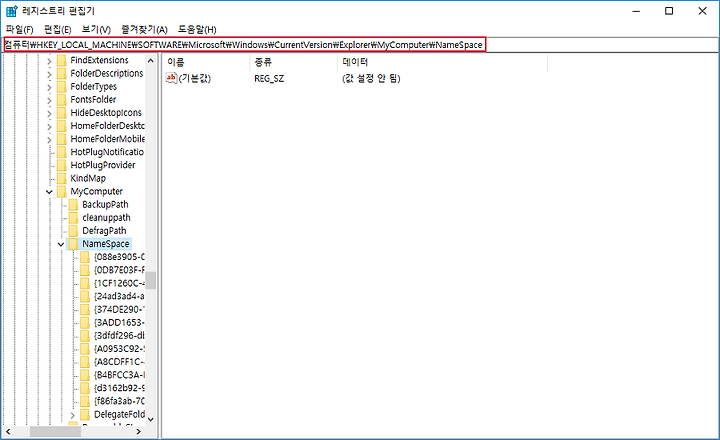Click the tree scroll up arrow
The width and height of the screenshot is (720, 440).
(x=151, y=61)
